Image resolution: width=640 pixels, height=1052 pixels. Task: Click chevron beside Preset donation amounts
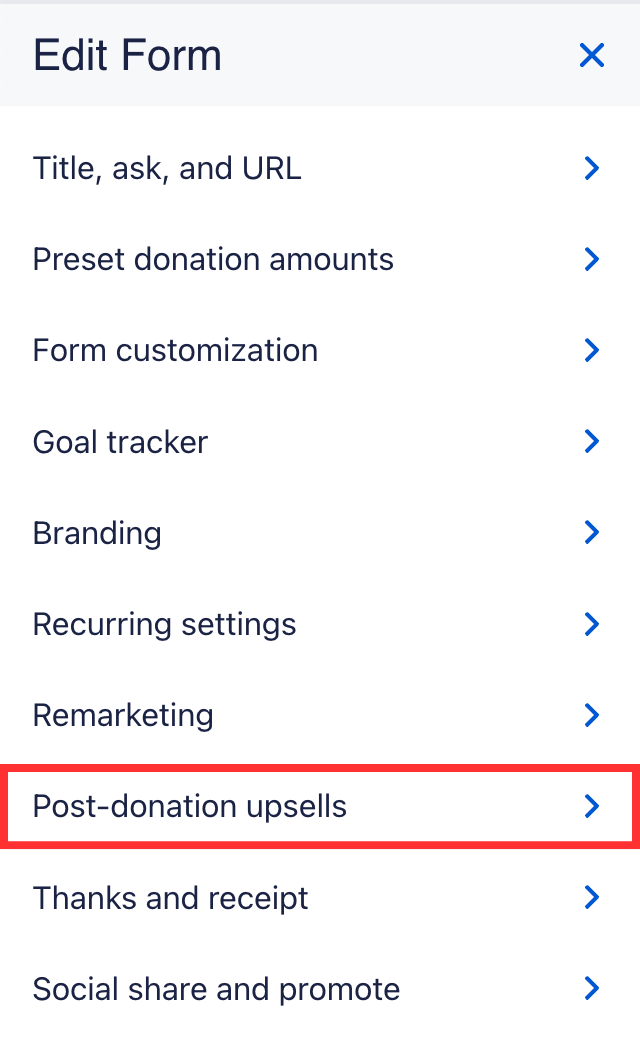point(592,259)
